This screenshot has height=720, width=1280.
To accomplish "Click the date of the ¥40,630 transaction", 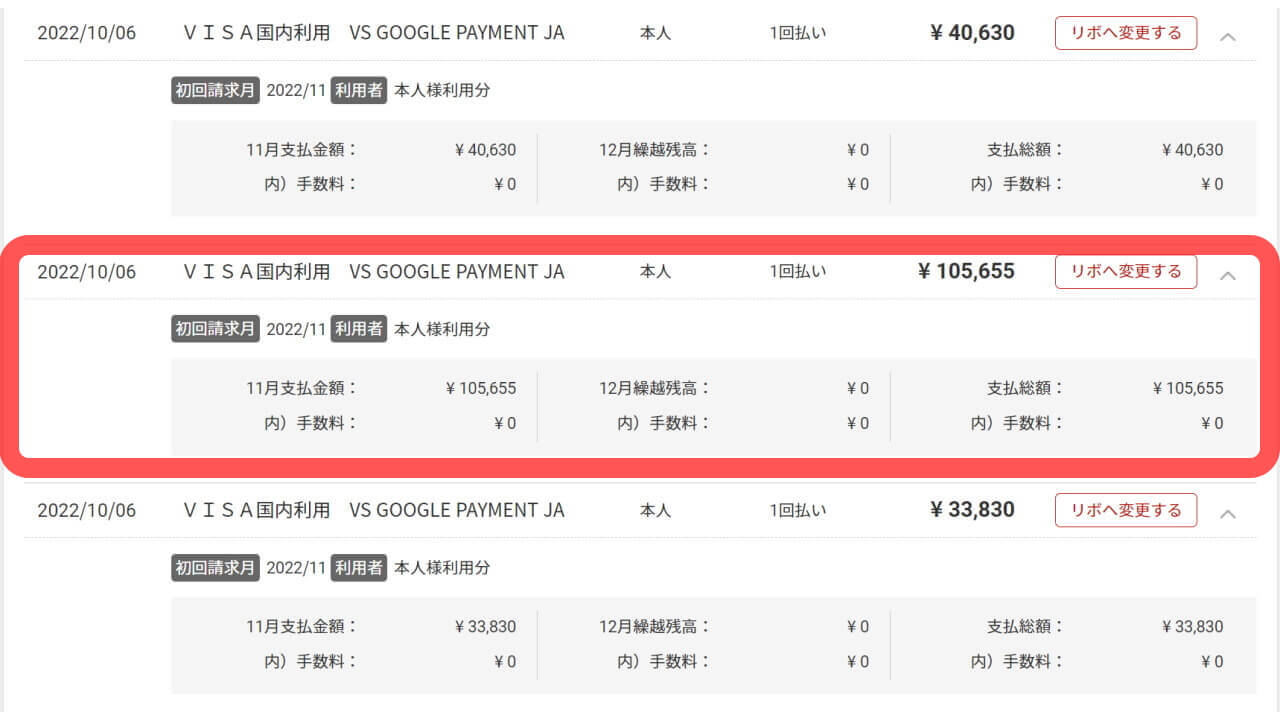I will pos(87,33).
